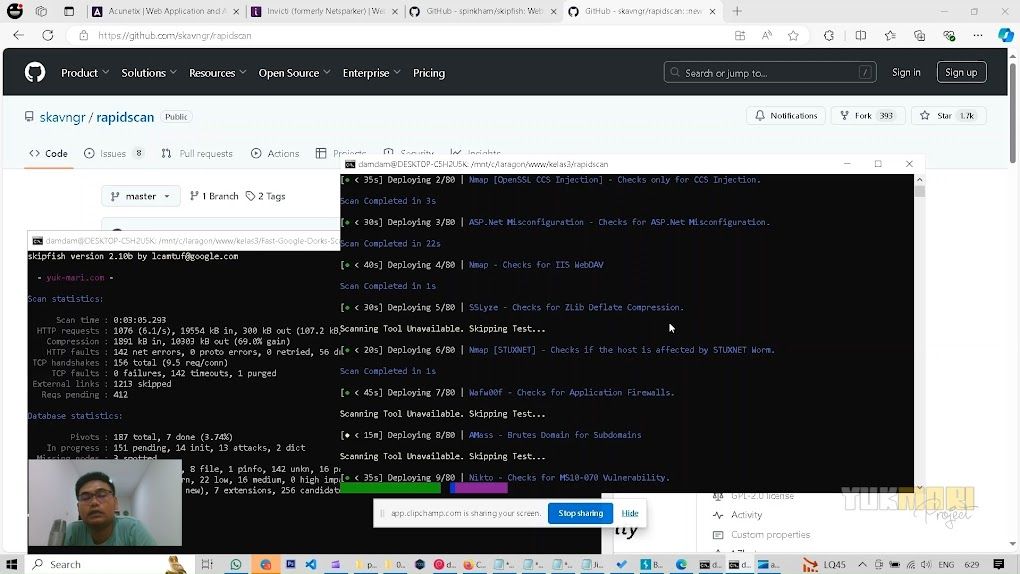Star the rapidscan repository
Screen dimensions: 1020x574
tap(948, 116)
